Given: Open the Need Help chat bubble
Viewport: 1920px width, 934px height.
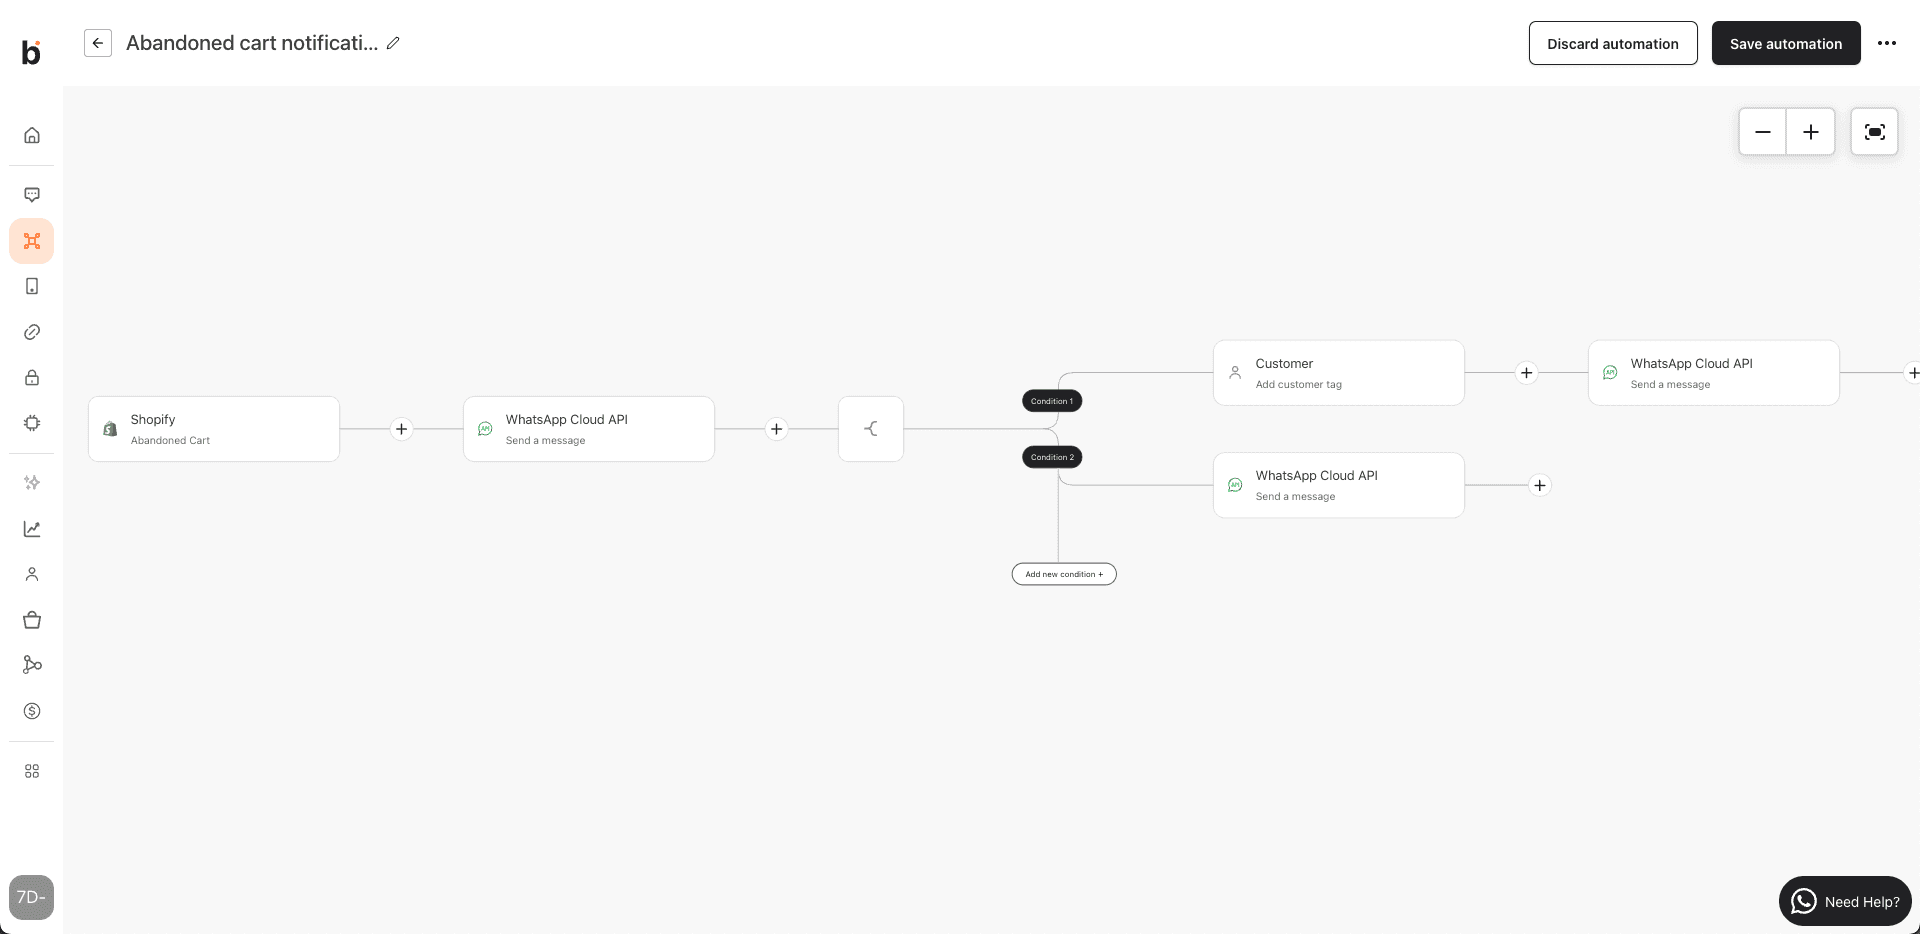Looking at the screenshot, I should [1845, 900].
